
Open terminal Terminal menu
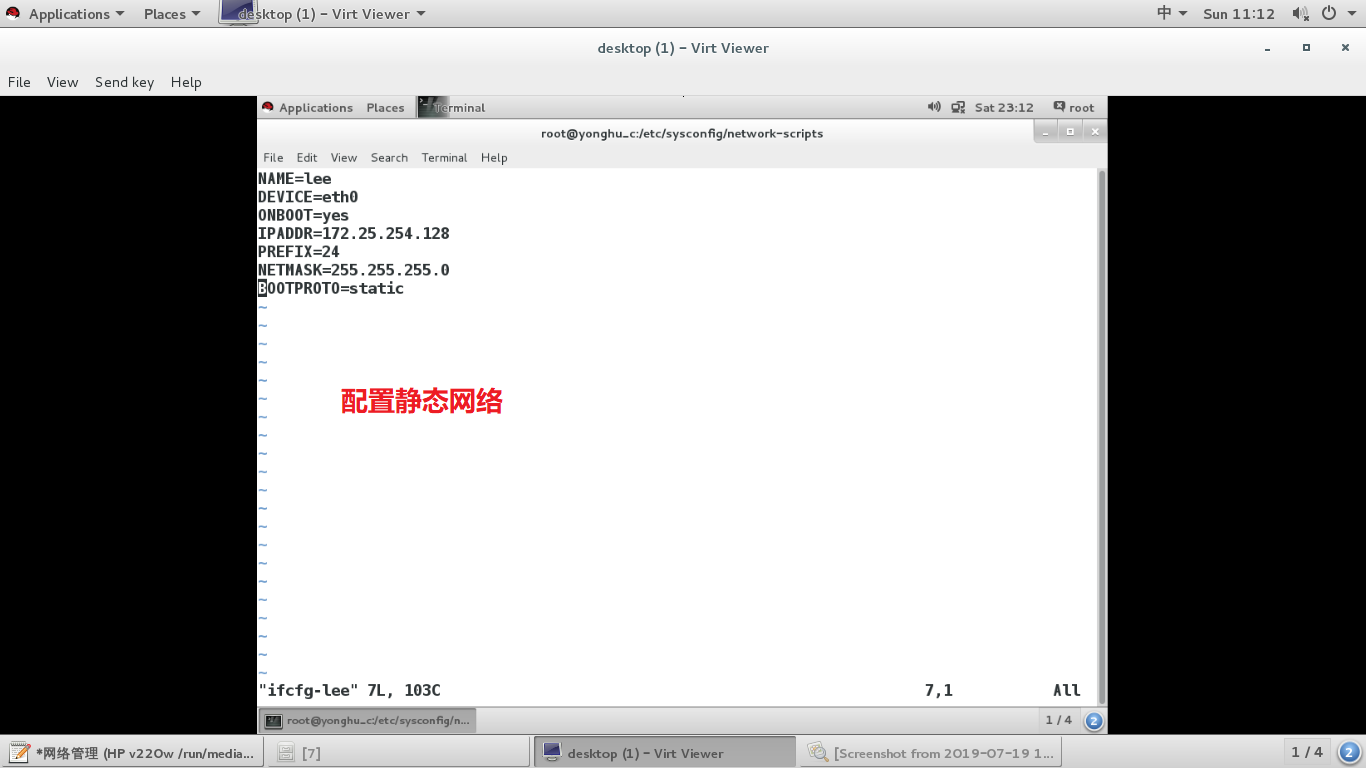tap(444, 157)
